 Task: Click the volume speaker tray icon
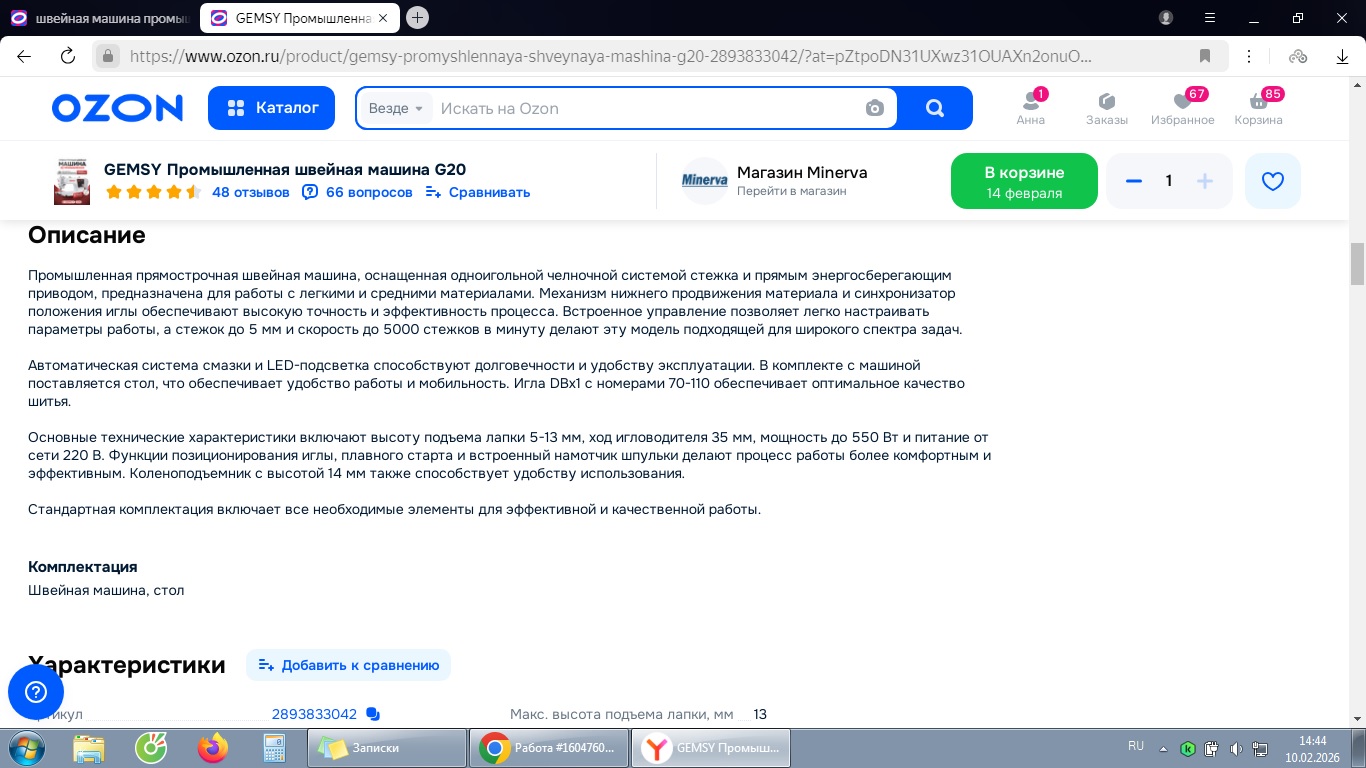pos(1236,748)
